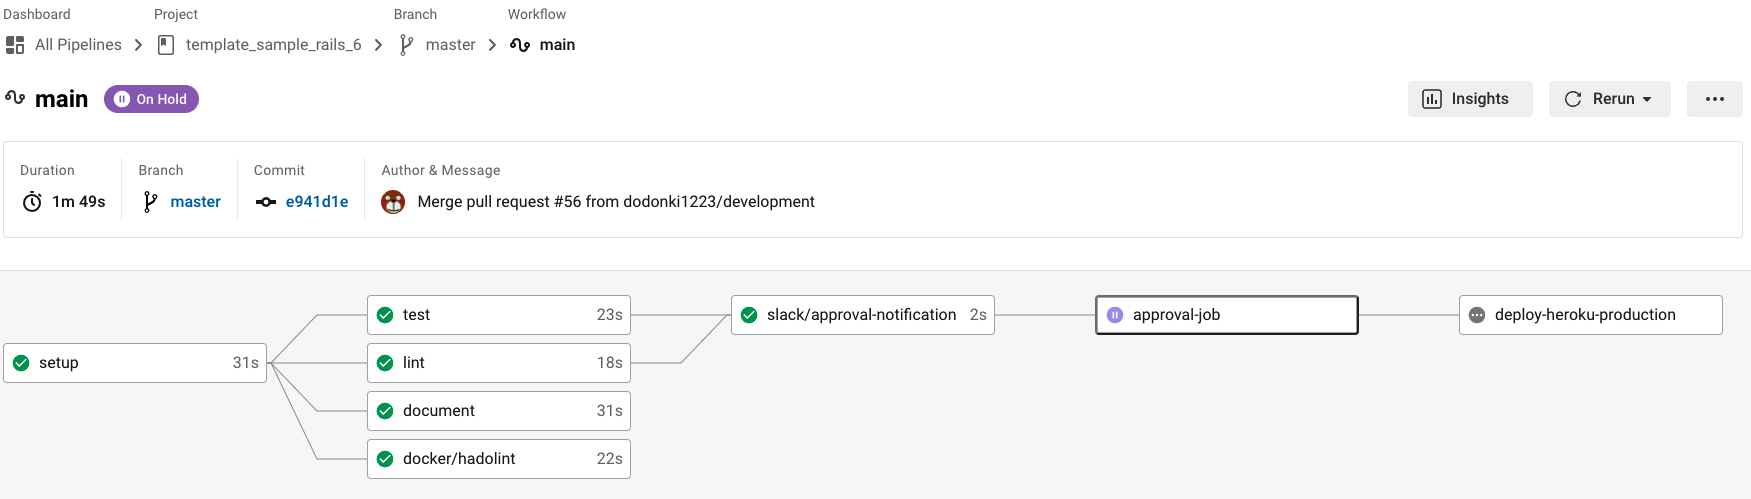Click purple pause icon on approval-job
Image resolution: width=1751 pixels, height=499 pixels.
point(1115,315)
